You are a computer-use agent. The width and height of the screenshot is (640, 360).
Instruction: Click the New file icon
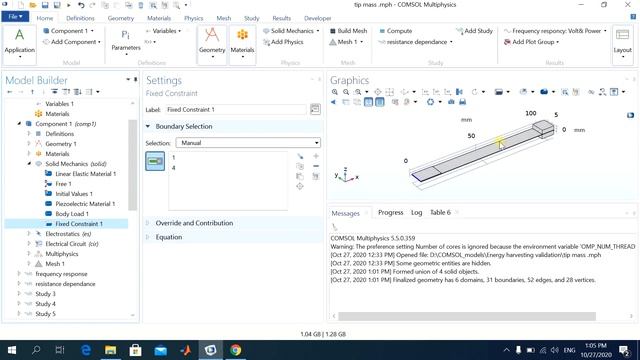(x=20, y=5)
